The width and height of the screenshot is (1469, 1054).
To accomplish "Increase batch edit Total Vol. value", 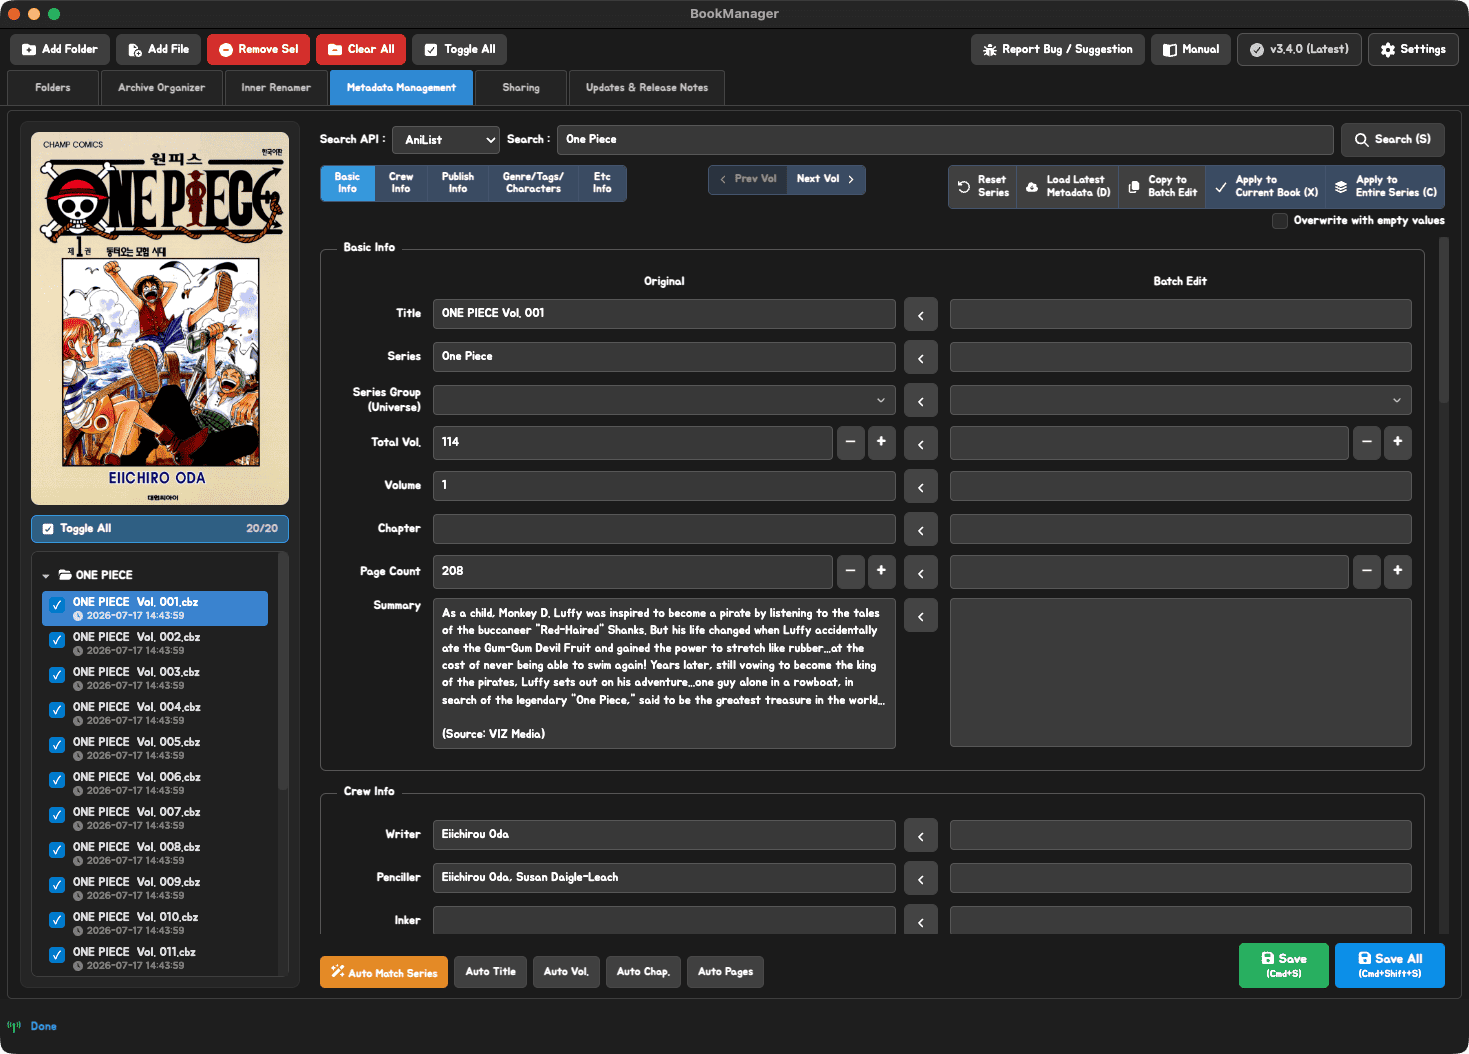I will (x=1398, y=442).
